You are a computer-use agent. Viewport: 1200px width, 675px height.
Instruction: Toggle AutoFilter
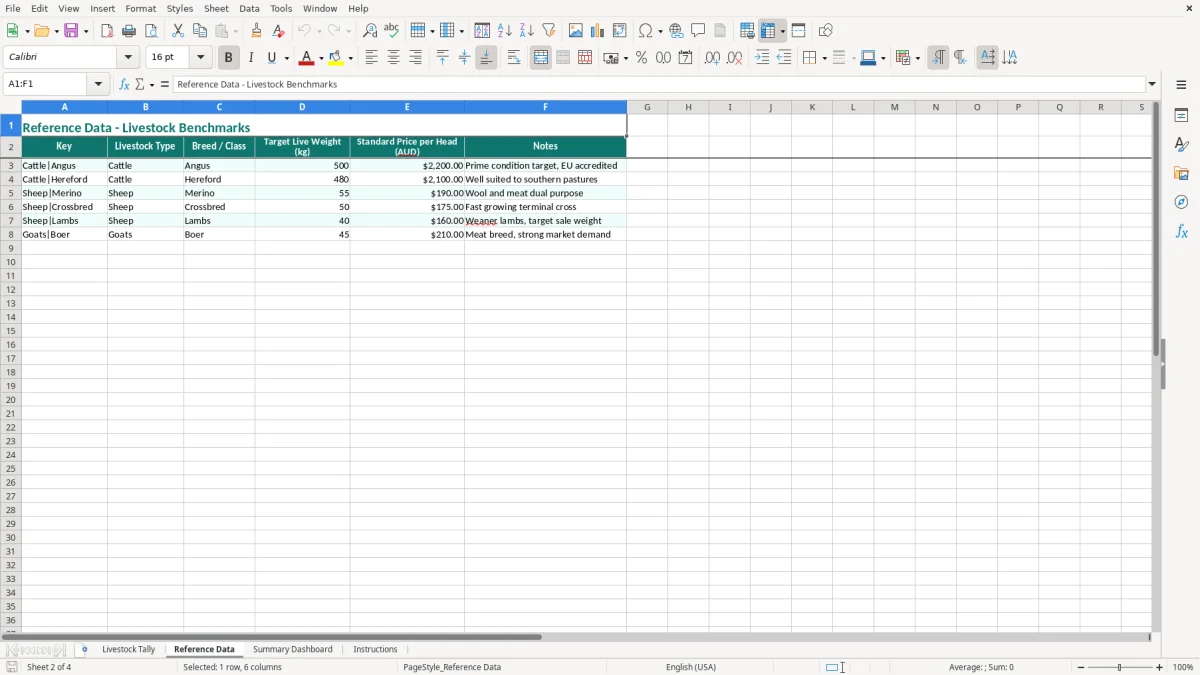click(x=549, y=31)
